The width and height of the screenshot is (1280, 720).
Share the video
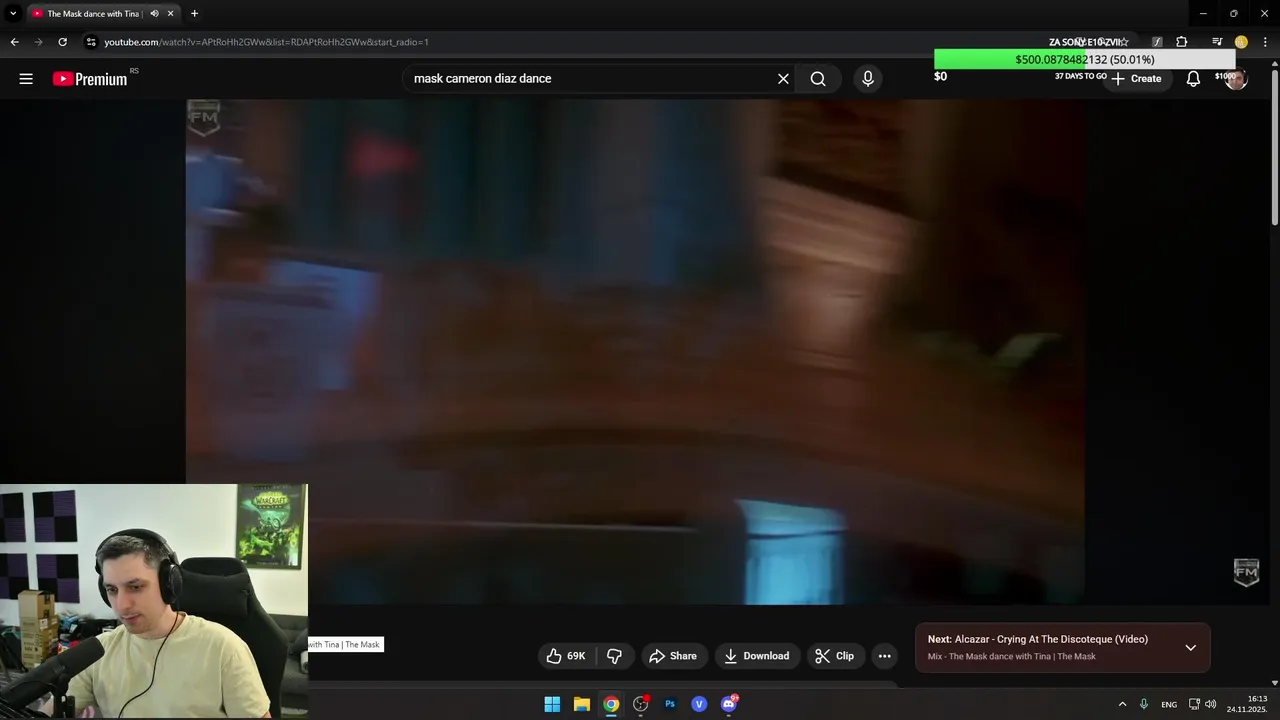[672, 656]
